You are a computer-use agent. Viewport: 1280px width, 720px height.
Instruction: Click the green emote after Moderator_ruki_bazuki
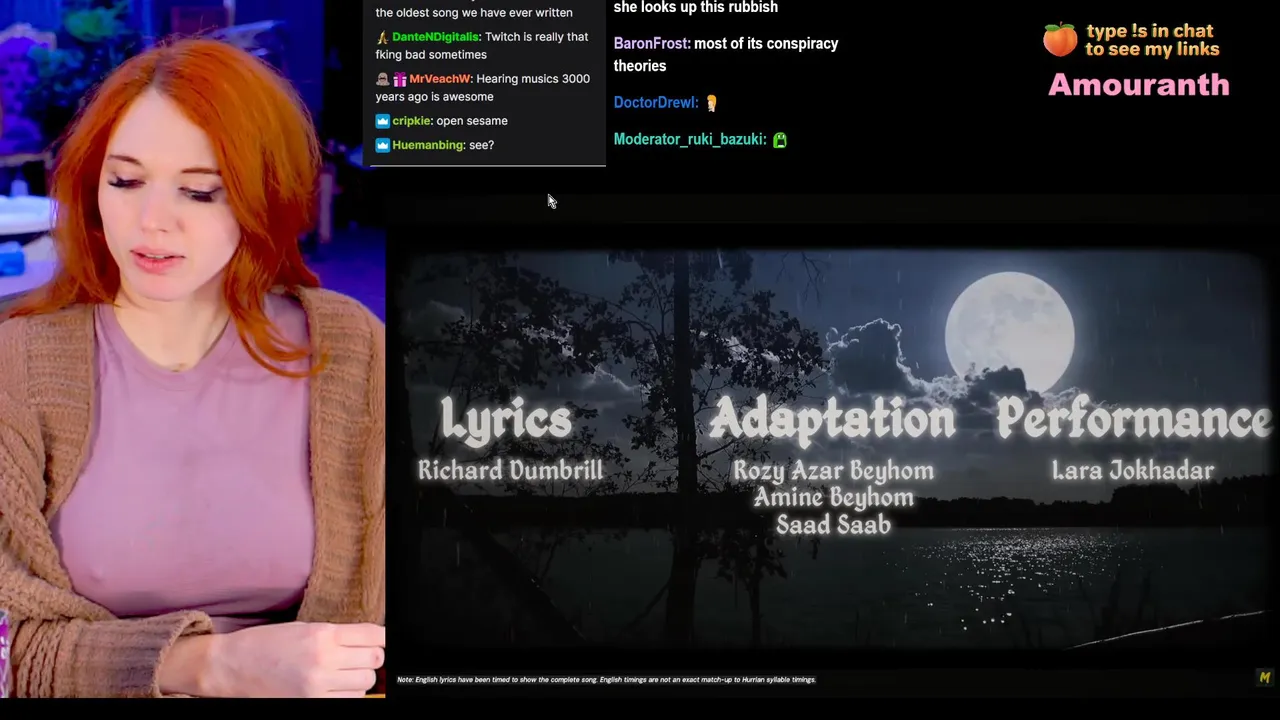pos(780,140)
